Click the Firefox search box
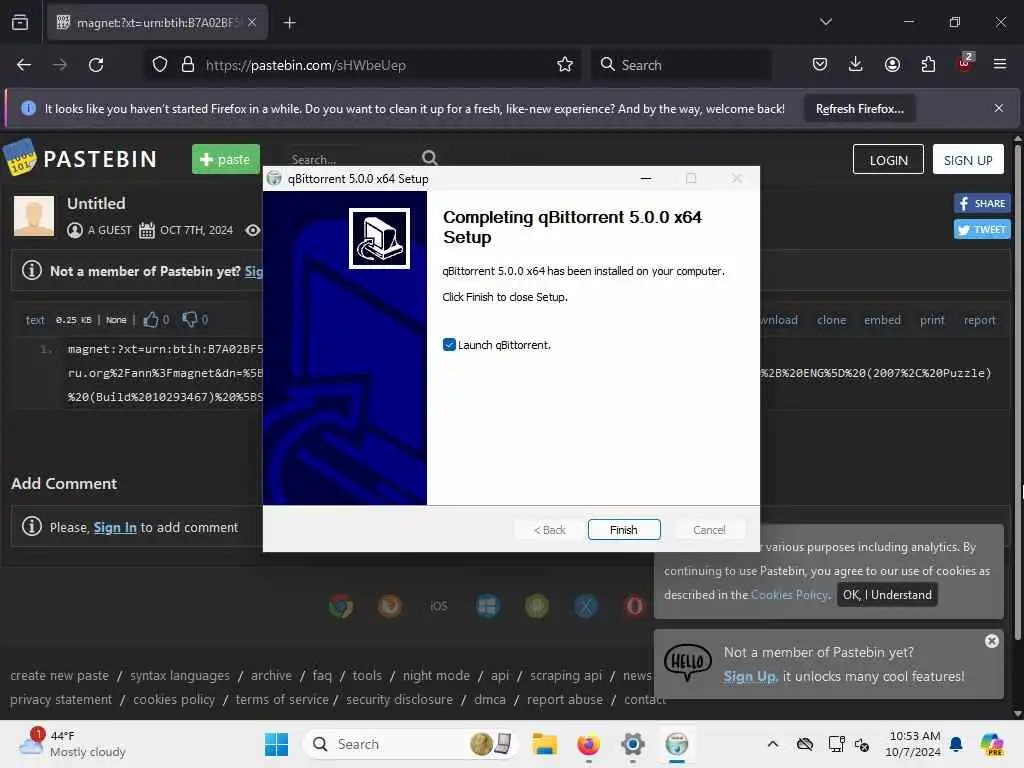Viewport: 1024px width, 768px height. coord(682,65)
